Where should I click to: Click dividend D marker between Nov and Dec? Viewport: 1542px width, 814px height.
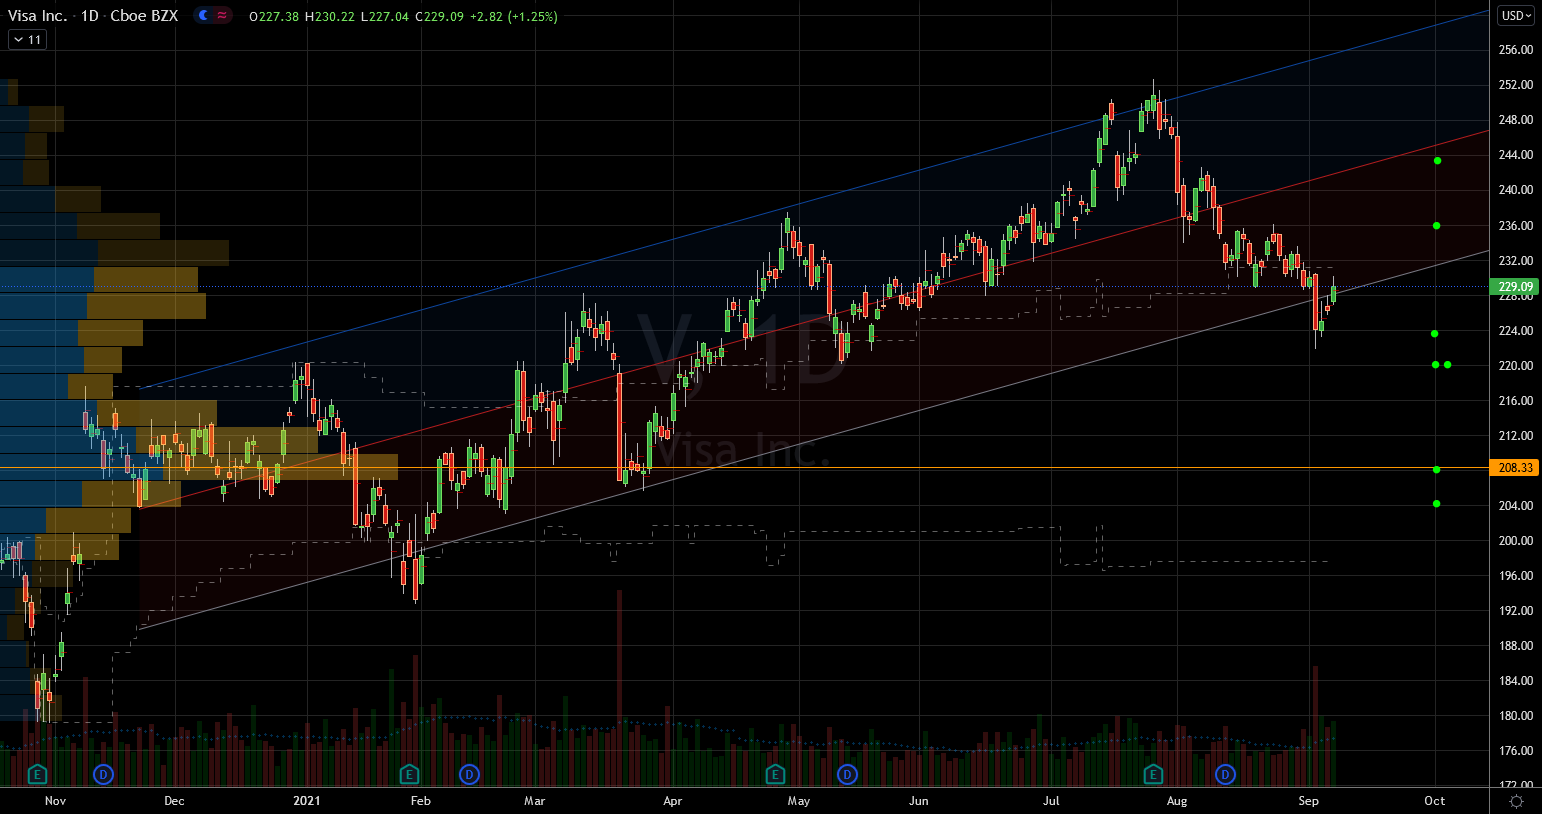click(x=103, y=774)
